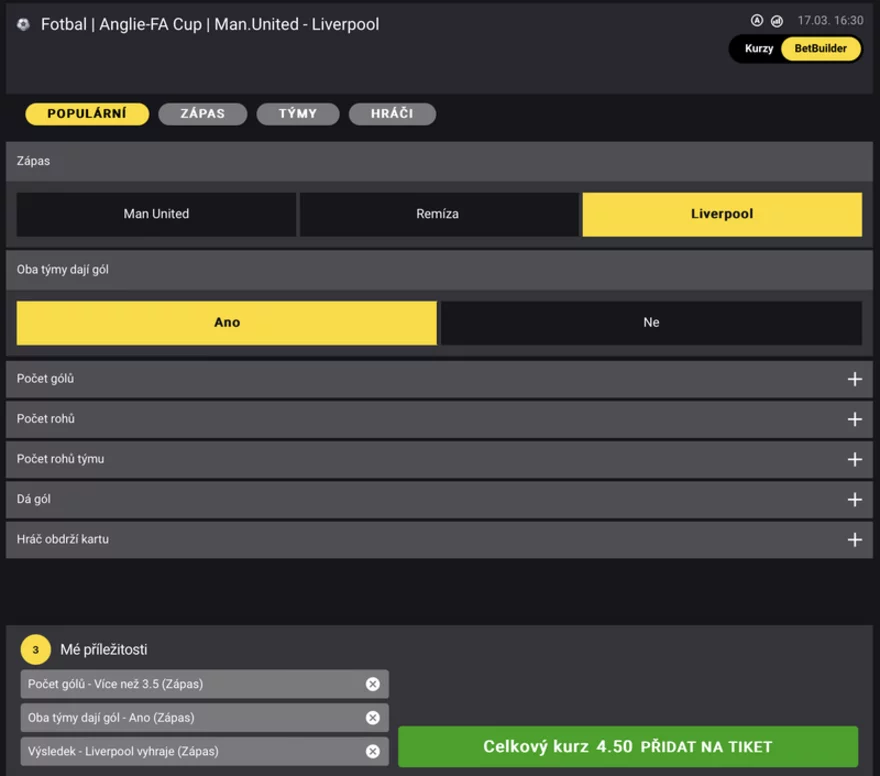Expand Počet gólů with its plus icon

pyautogui.click(x=854, y=379)
